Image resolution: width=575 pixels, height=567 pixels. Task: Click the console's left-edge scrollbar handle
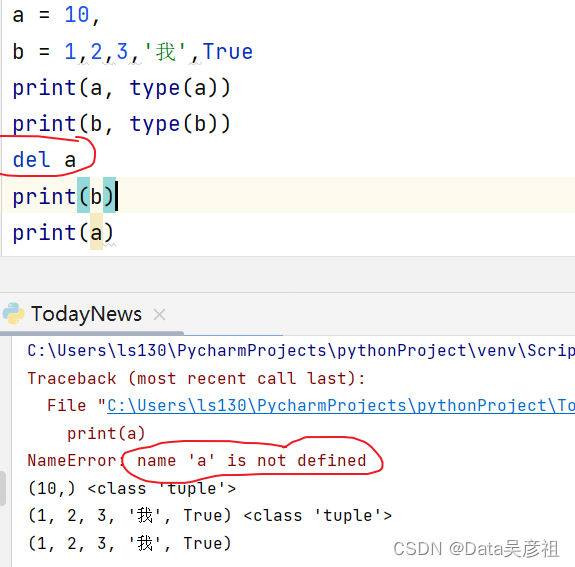(x=3, y=489)
